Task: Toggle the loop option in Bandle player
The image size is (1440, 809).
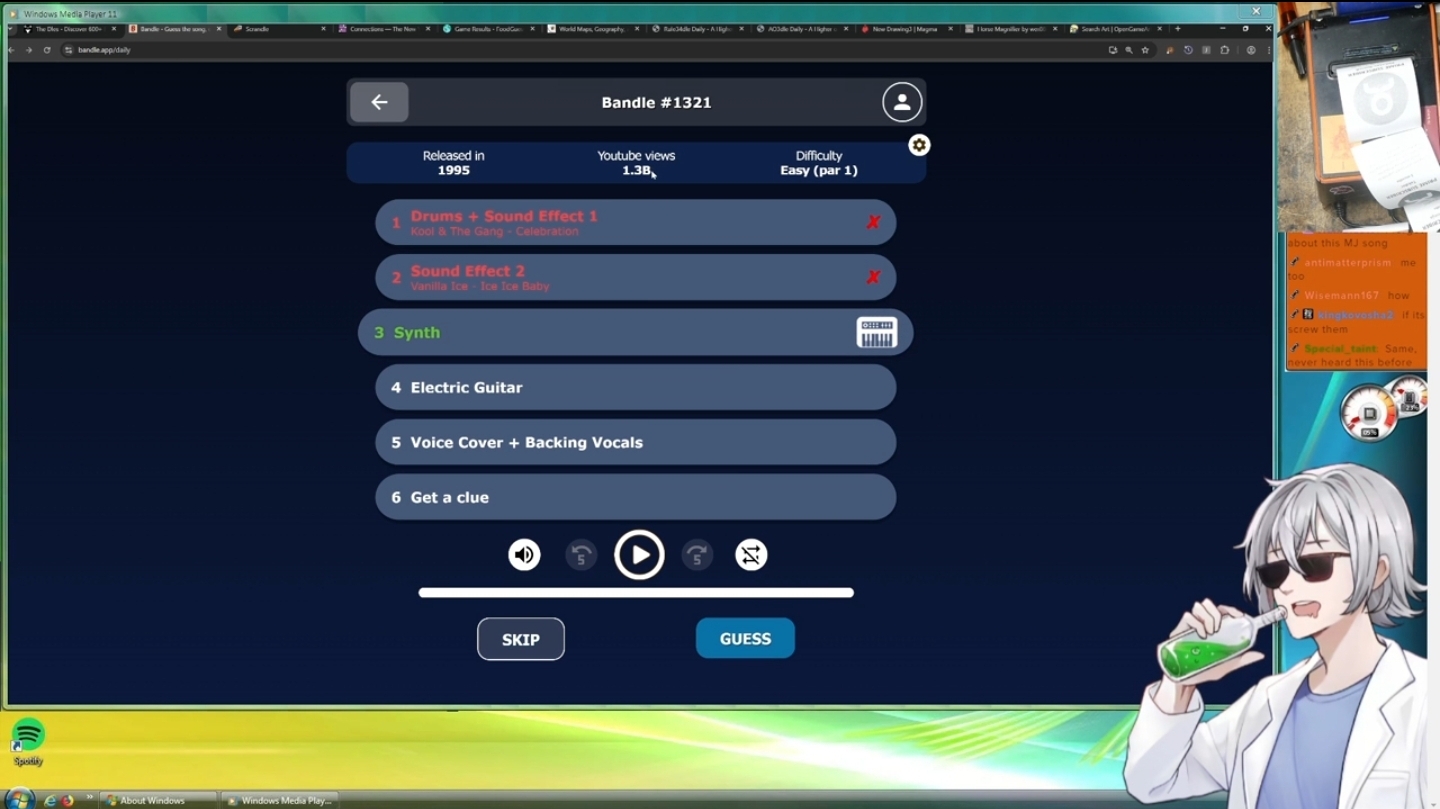Action: point(751,555)
